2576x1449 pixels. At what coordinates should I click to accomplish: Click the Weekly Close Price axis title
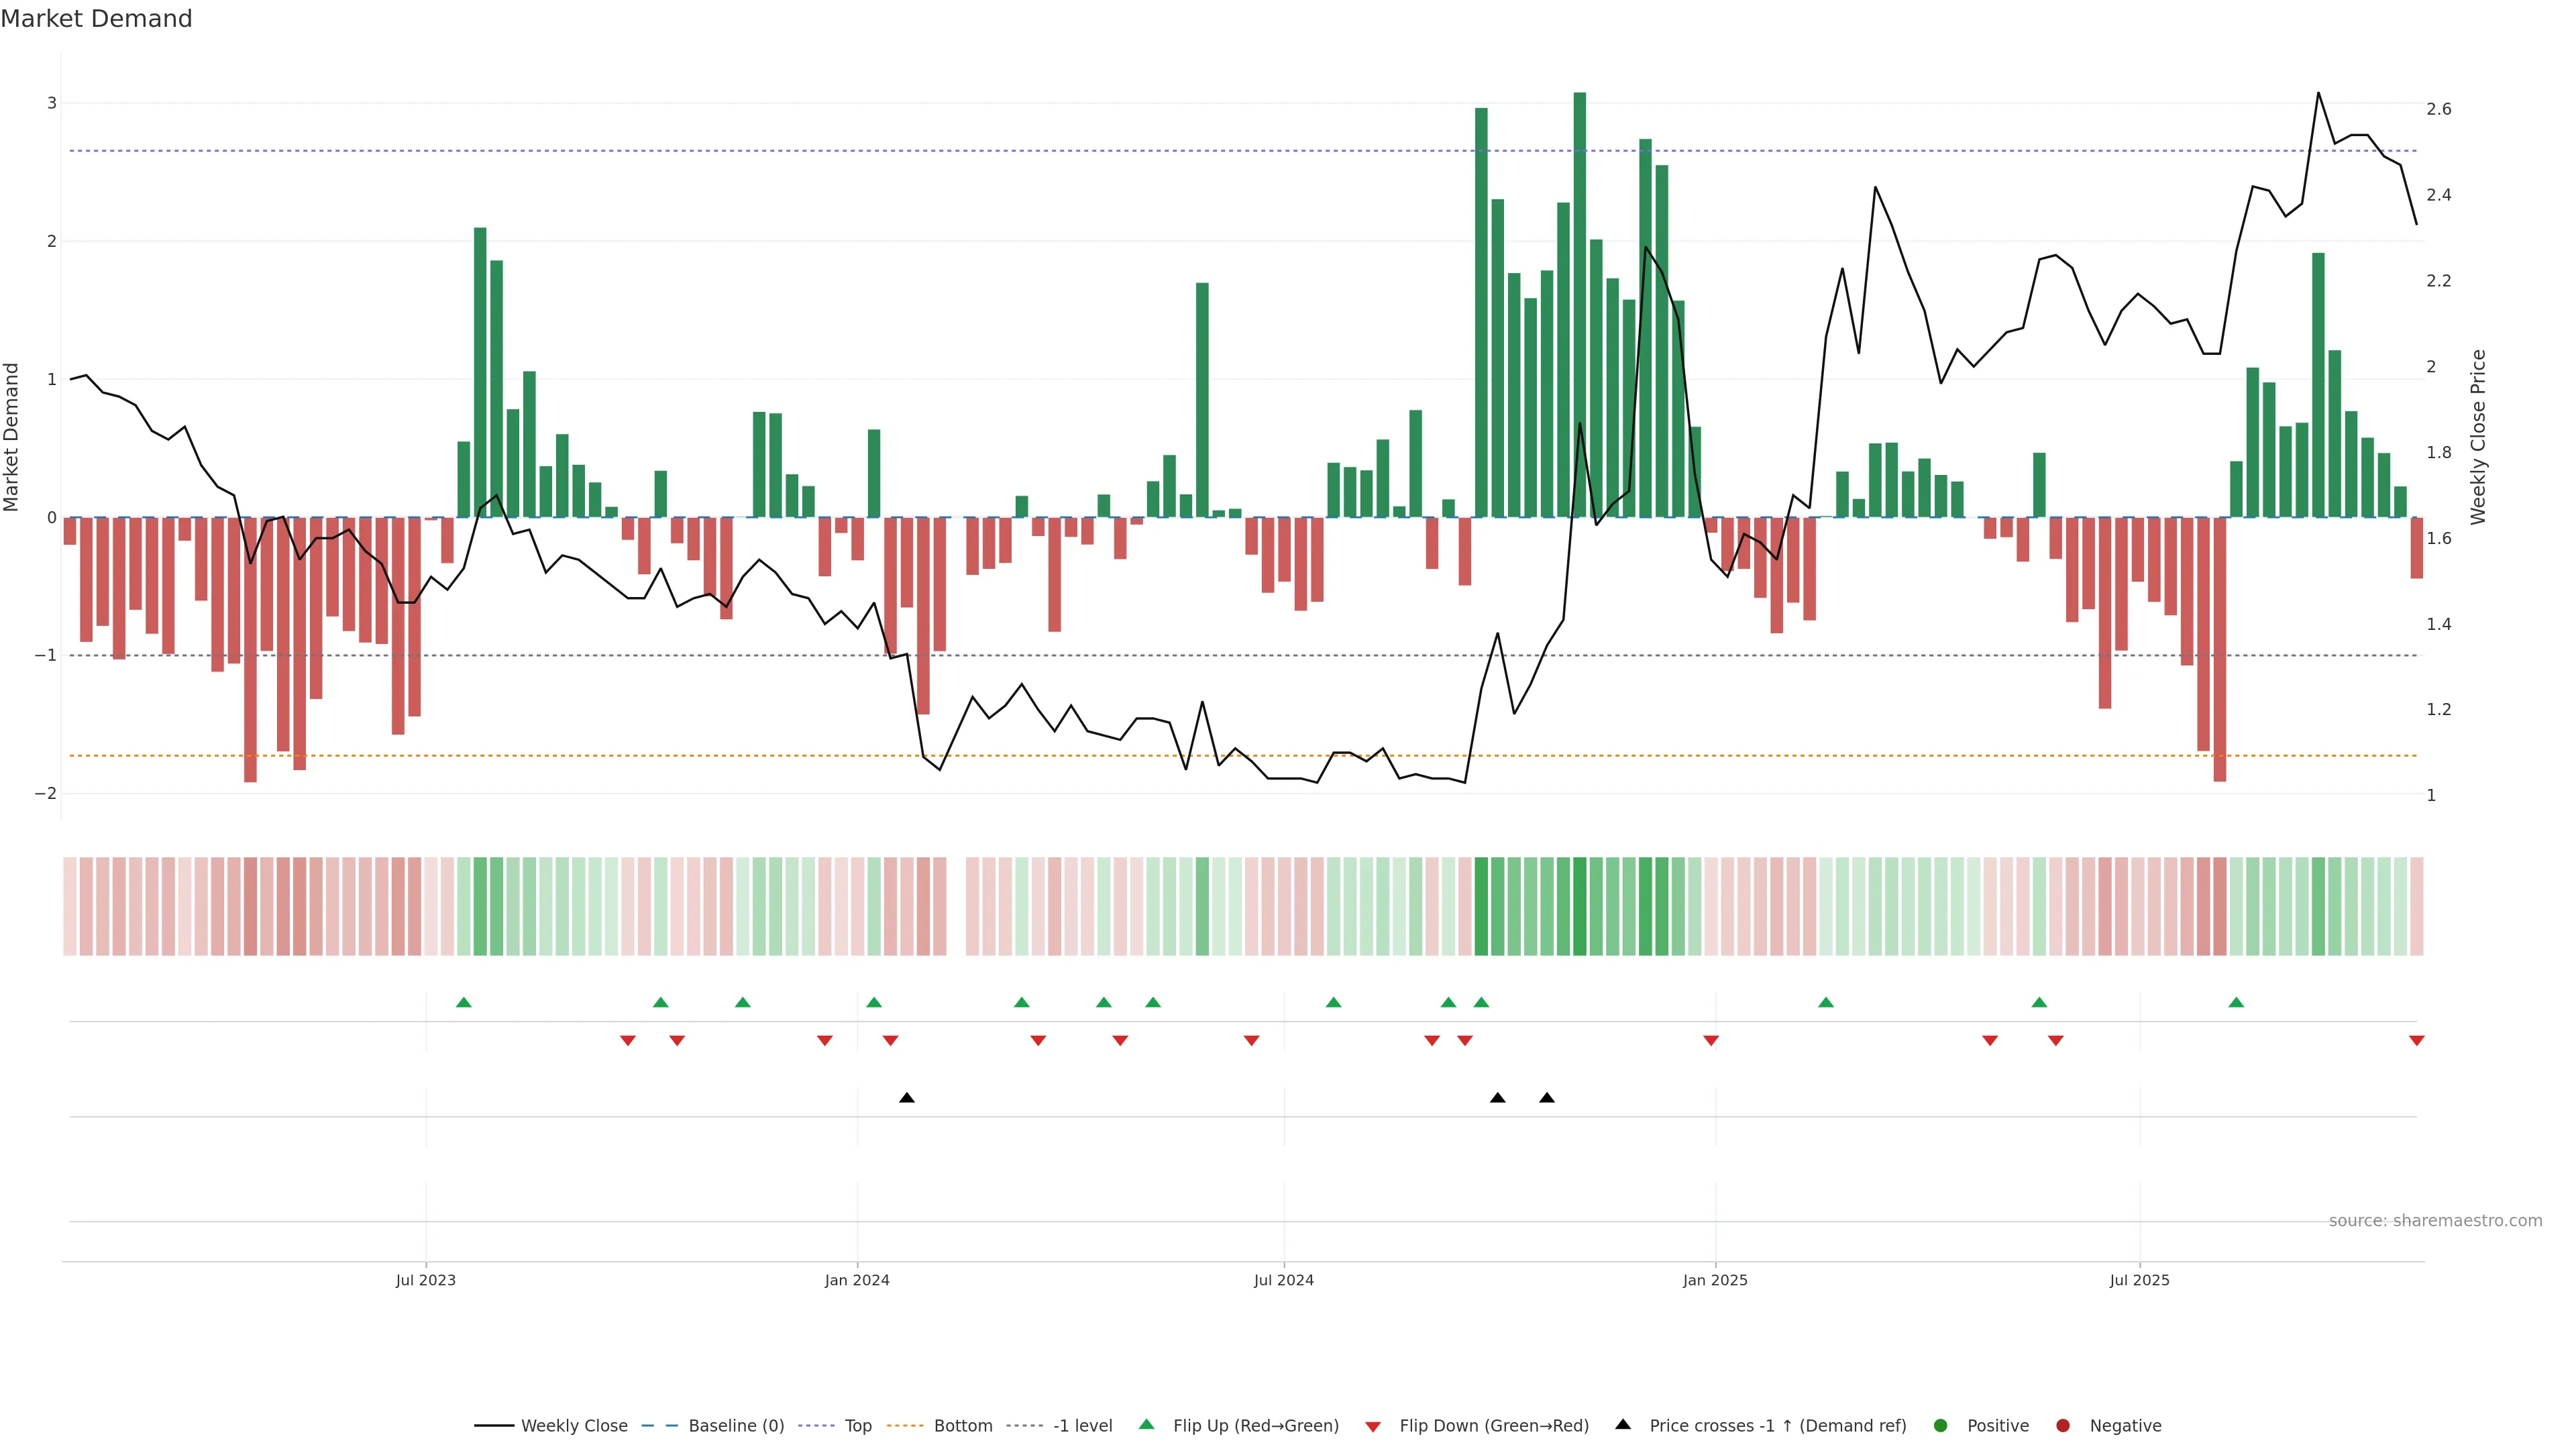pyautogui.click(x=2477, y=437)
